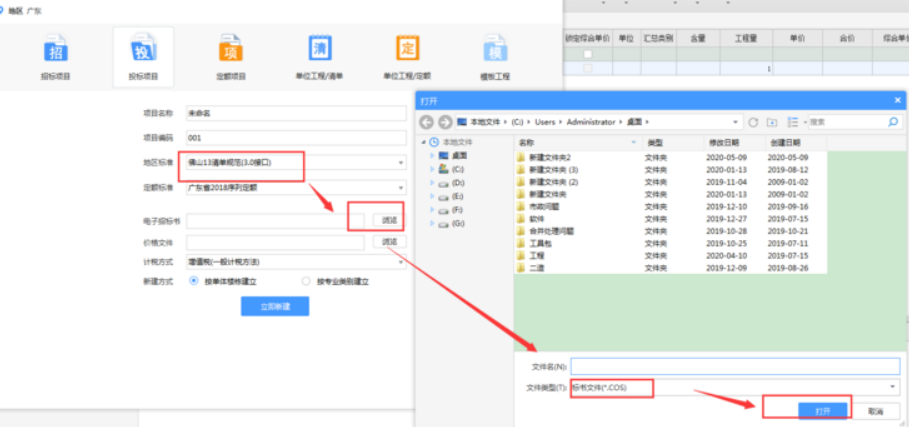Viewport: 909px width, 427px height.
Task: Choose the 定额项目 icon
Action: tap(230, 51)
